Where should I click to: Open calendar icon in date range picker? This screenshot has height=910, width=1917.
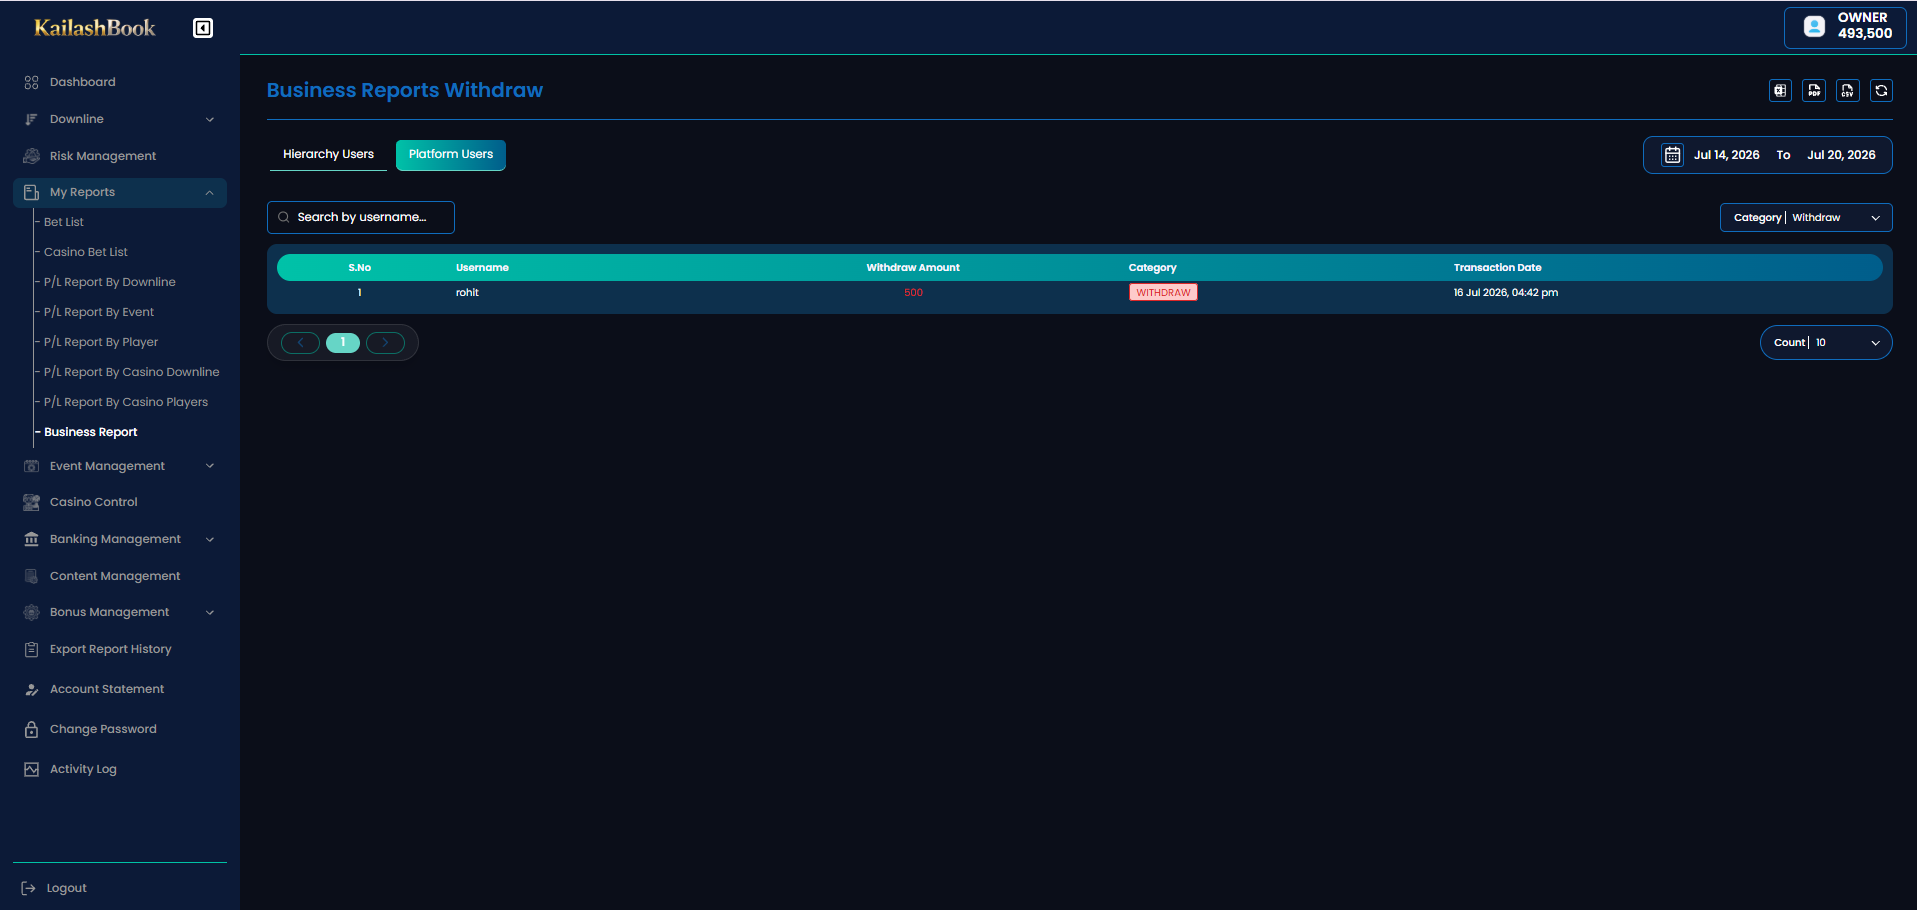1672,155
